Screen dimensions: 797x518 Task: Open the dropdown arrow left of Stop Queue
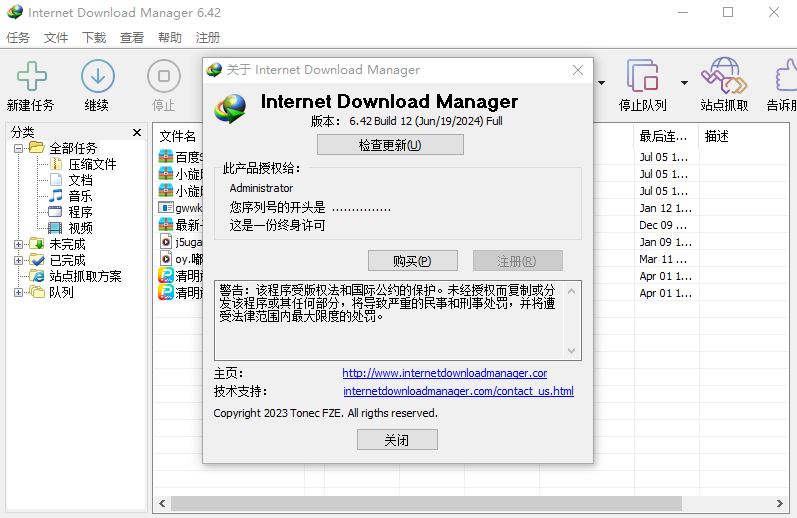[x=601, y=82]
